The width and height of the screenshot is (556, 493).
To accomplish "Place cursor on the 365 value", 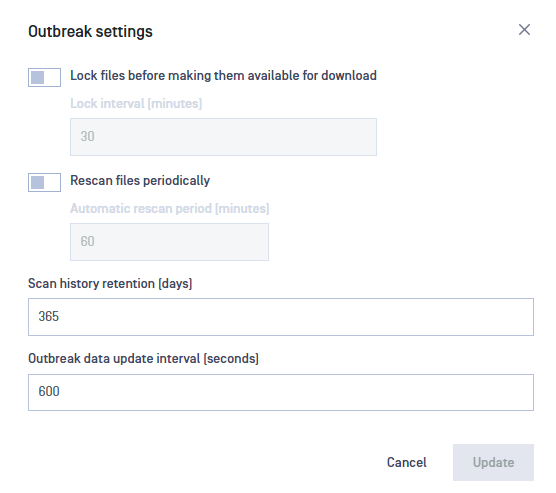I will [x=49, y=316].
